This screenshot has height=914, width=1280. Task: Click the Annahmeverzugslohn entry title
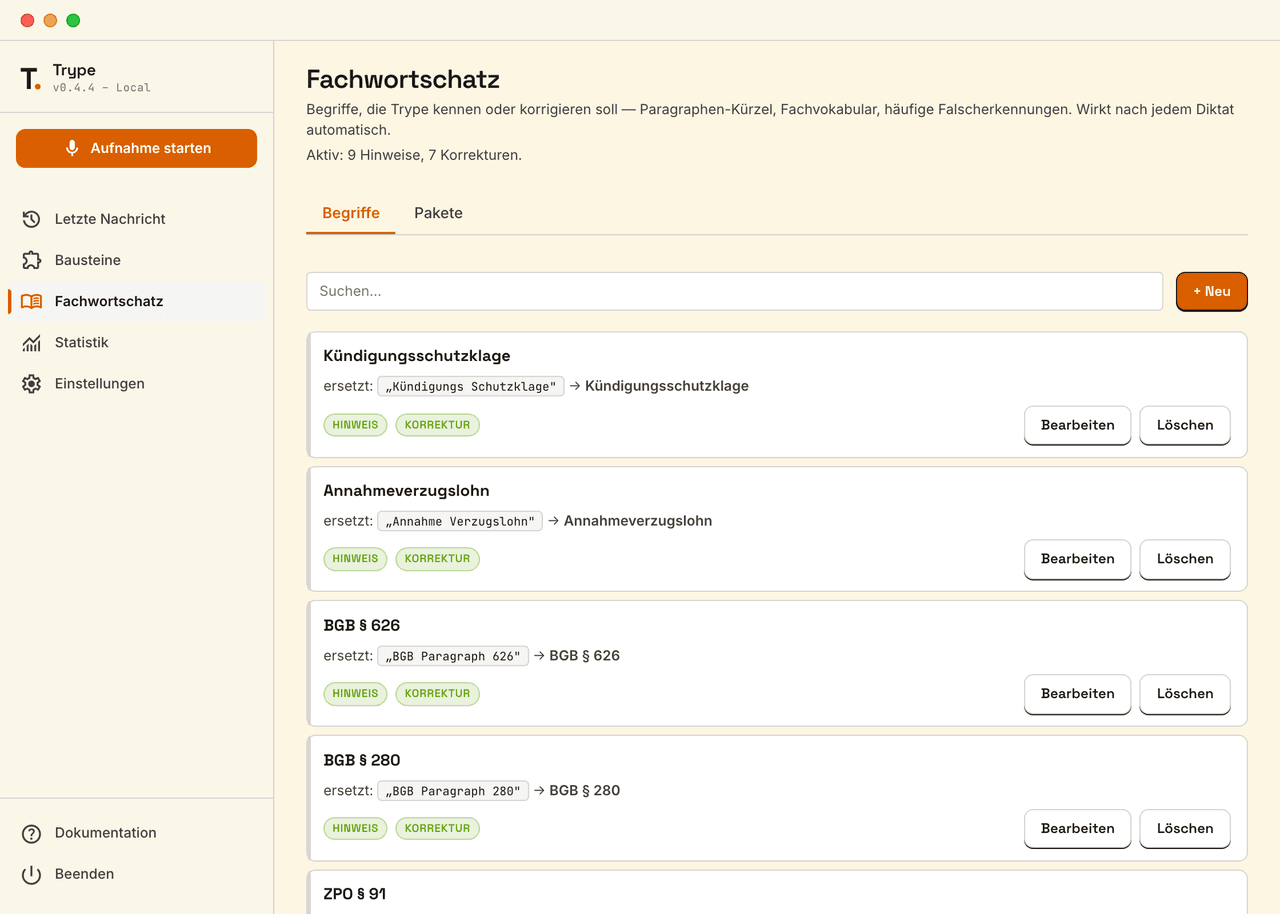406,491
